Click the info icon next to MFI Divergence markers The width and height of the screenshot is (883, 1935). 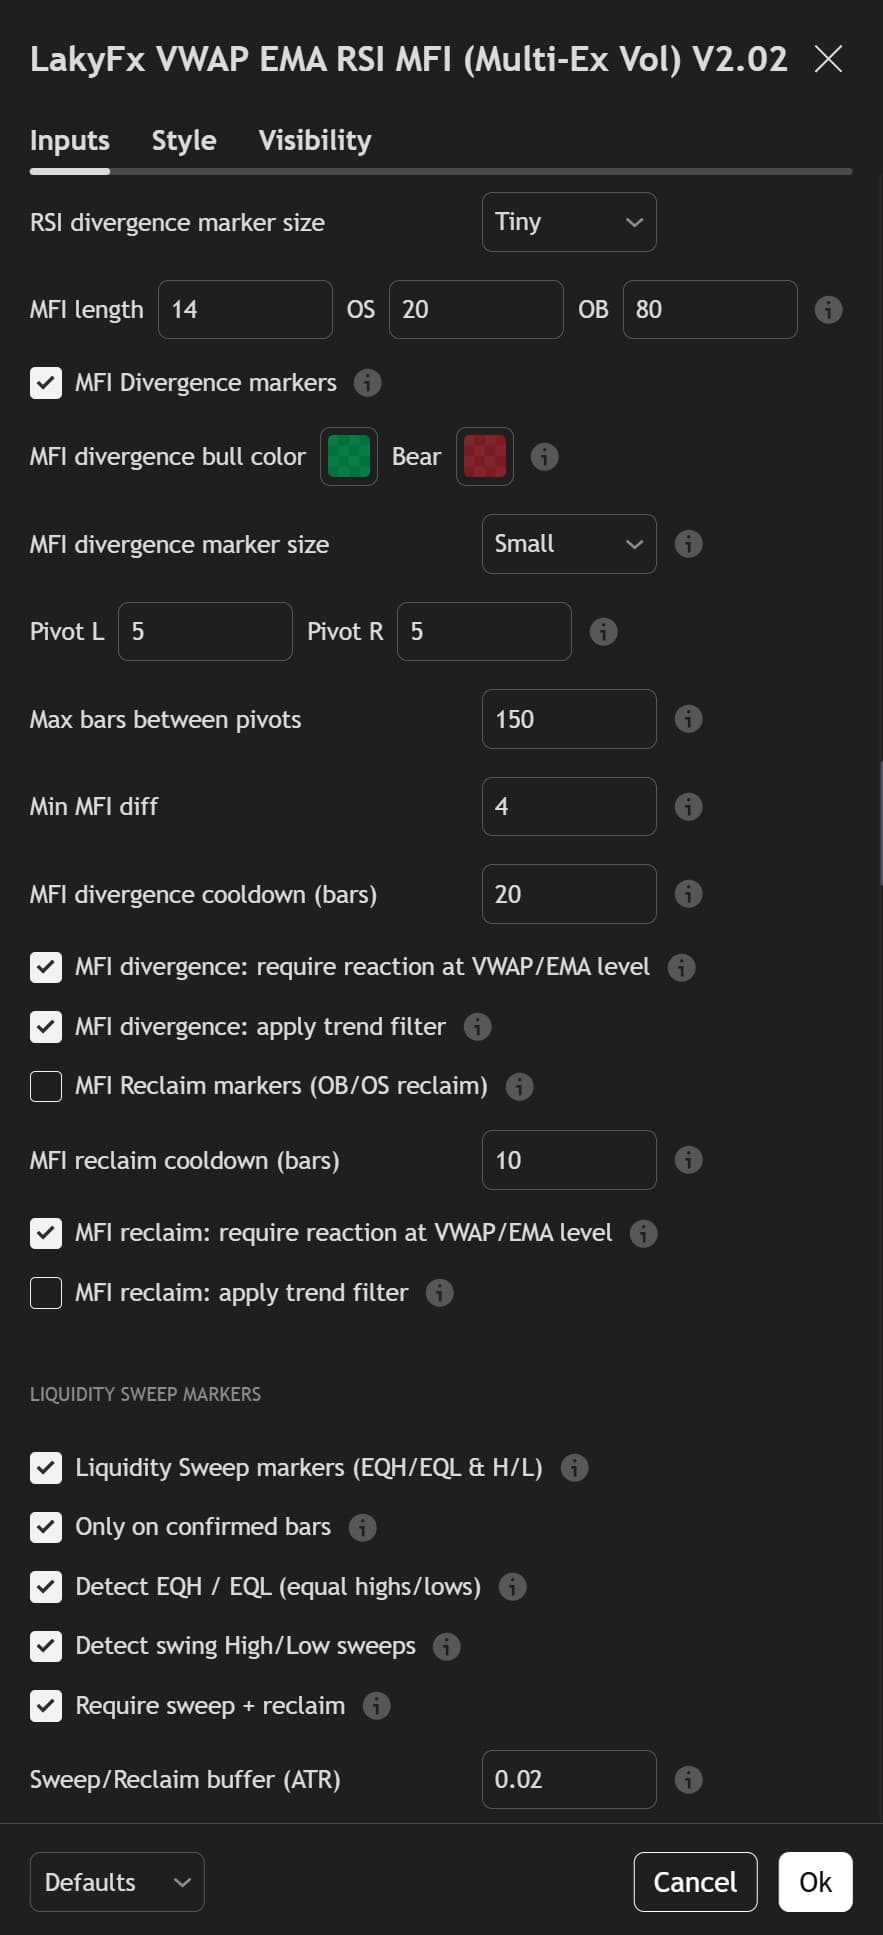click(x=367, y=383)
